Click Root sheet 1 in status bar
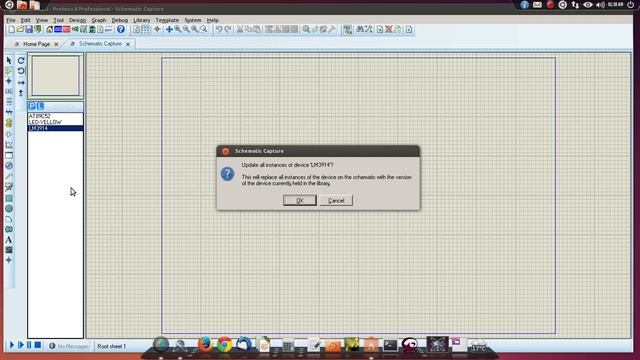Screen dimensions: 640x360 111,346
